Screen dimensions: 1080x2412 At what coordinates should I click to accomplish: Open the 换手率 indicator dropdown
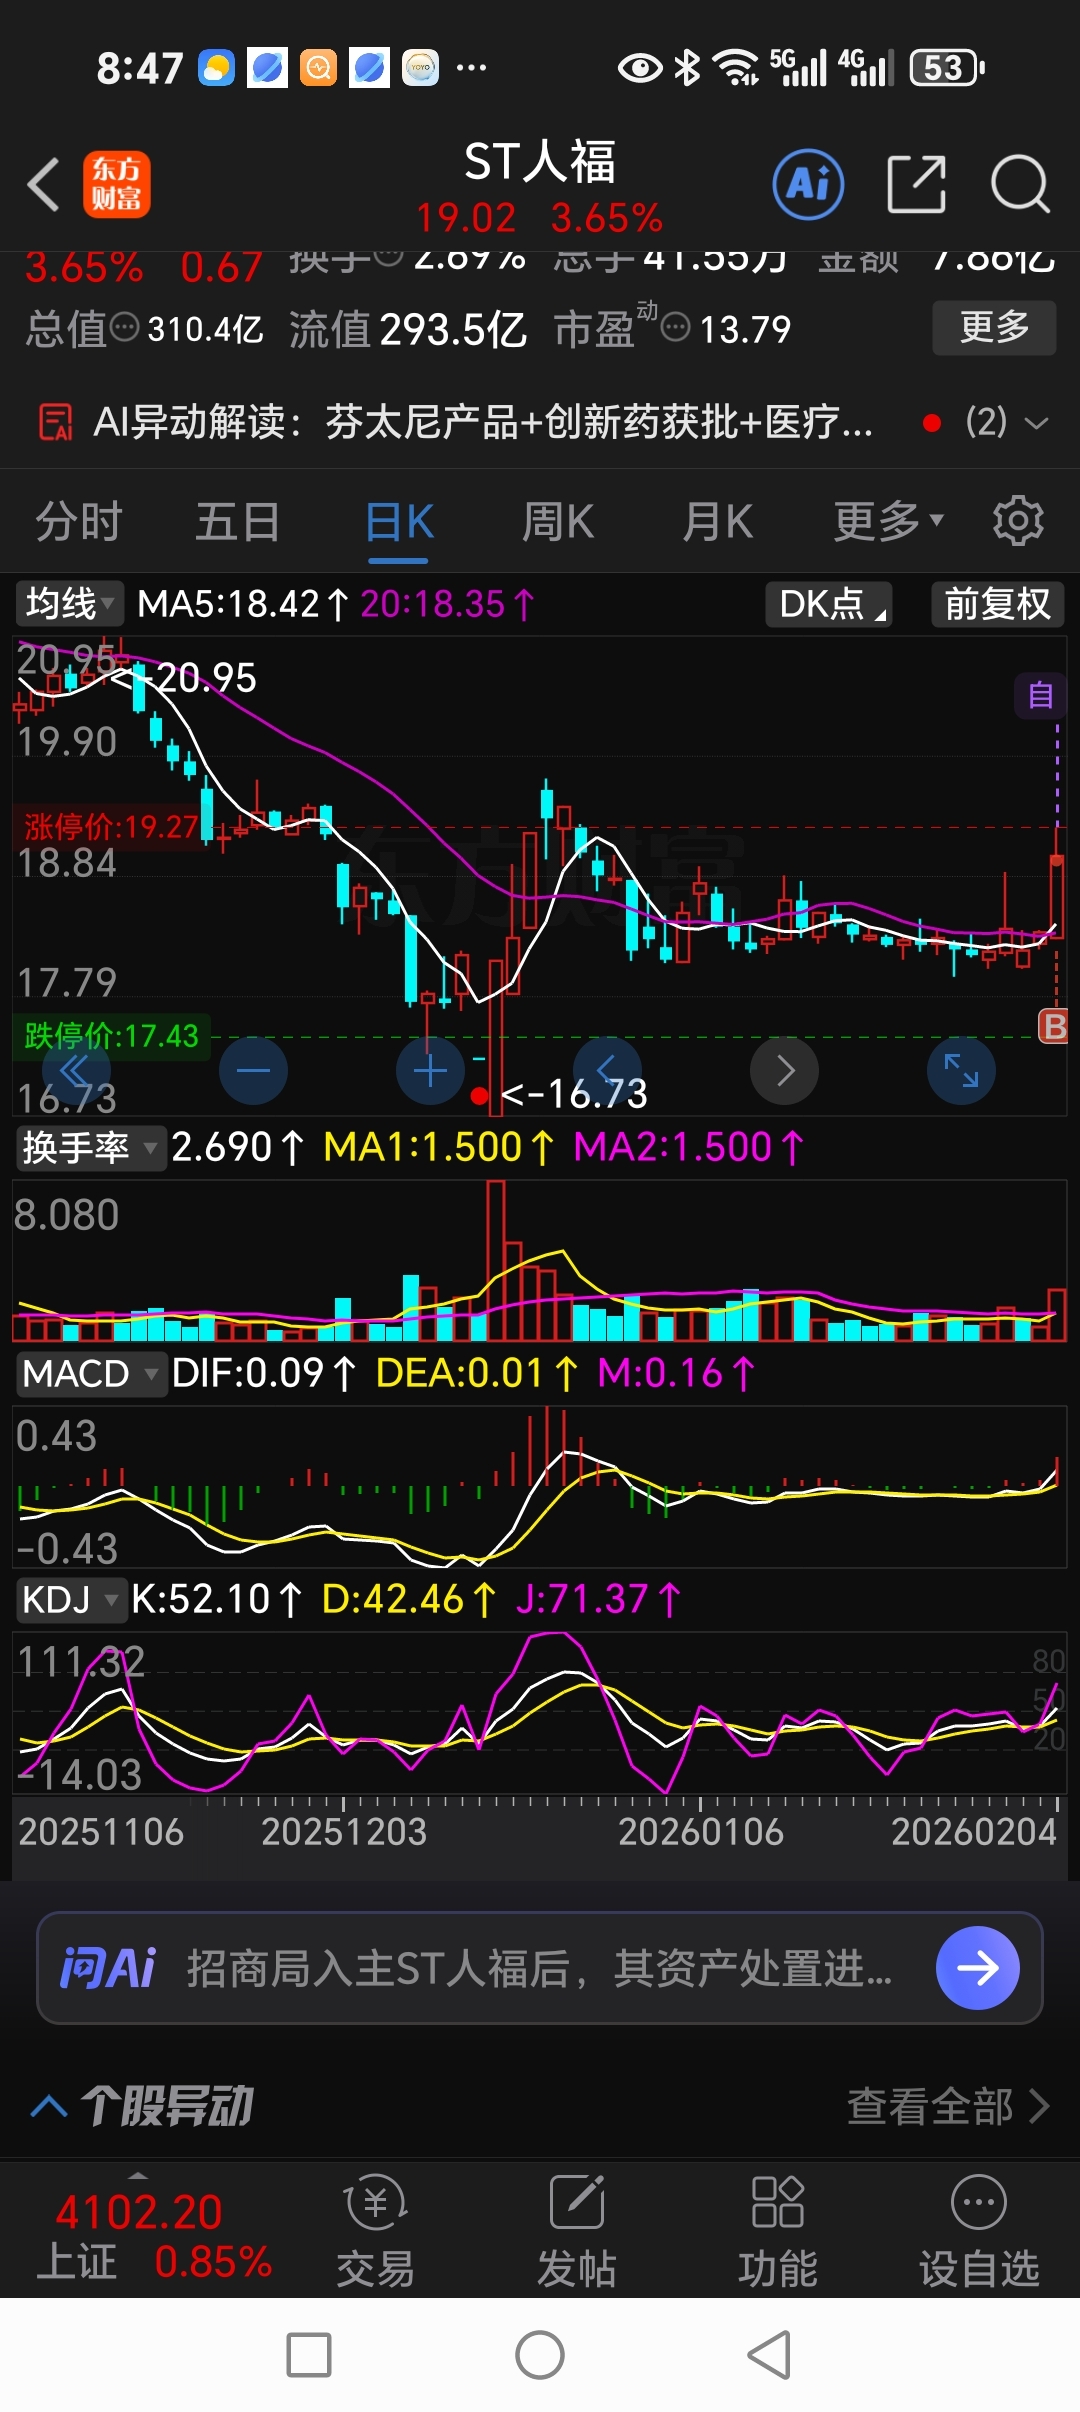tap(89, 1147)
